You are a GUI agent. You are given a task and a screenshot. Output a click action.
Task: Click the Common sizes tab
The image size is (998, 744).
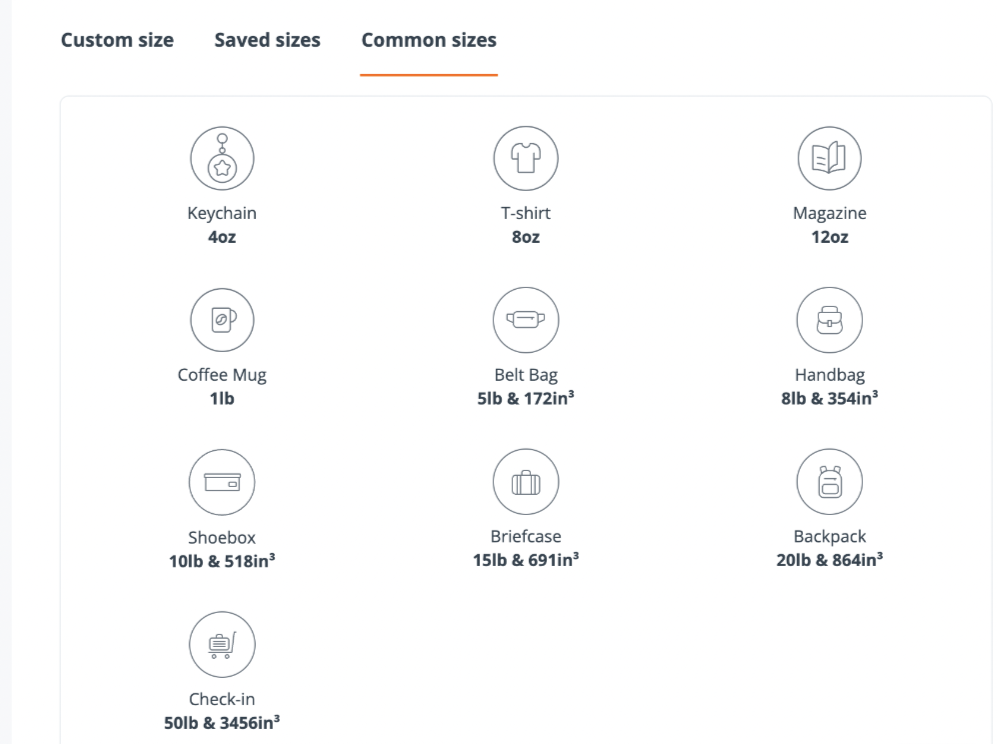[429, 41]
